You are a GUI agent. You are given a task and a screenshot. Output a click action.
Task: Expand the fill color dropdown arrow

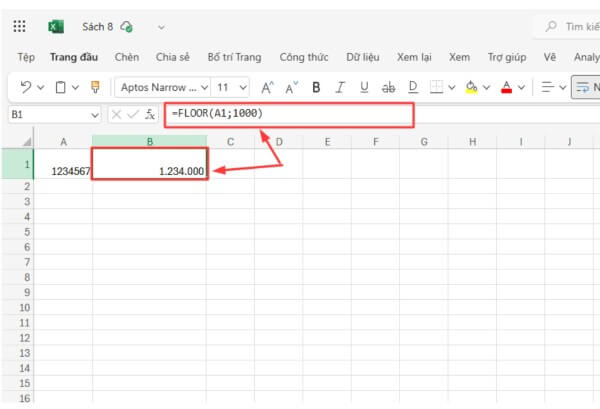click(486, 88)
